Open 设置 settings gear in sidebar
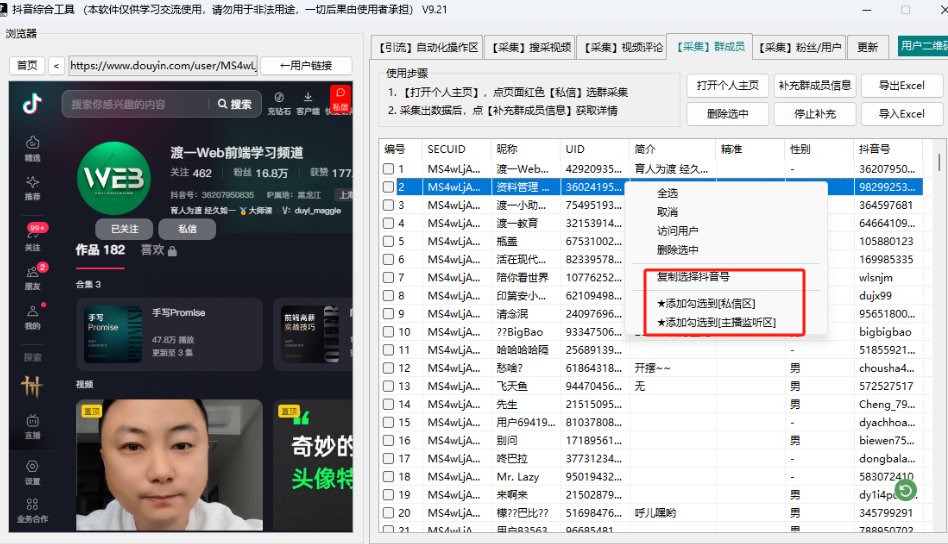Image resolution: width=948 pixels, height=544 pixels. point(33,470)
